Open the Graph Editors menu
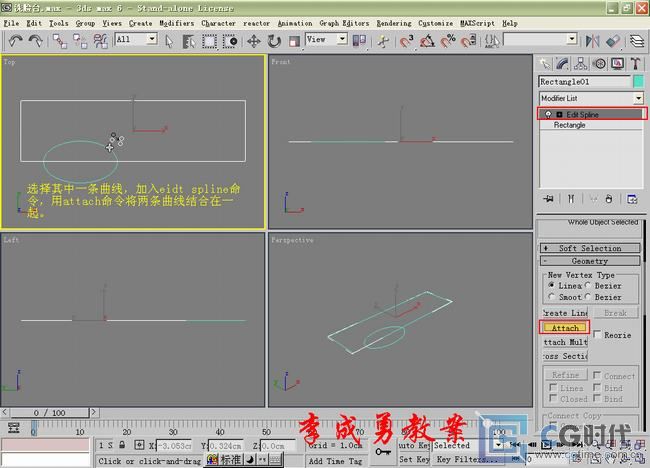Screen dimensions: 650x468 [344, 23]
